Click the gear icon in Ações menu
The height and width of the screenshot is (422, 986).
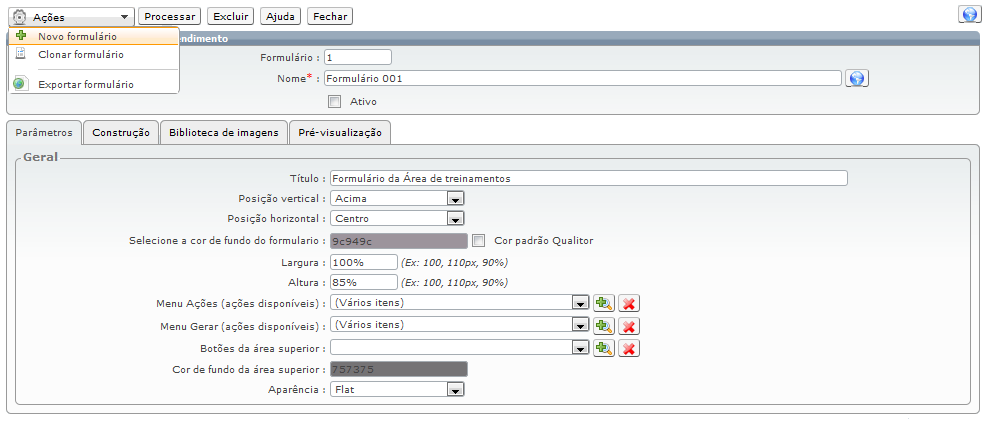19,17
